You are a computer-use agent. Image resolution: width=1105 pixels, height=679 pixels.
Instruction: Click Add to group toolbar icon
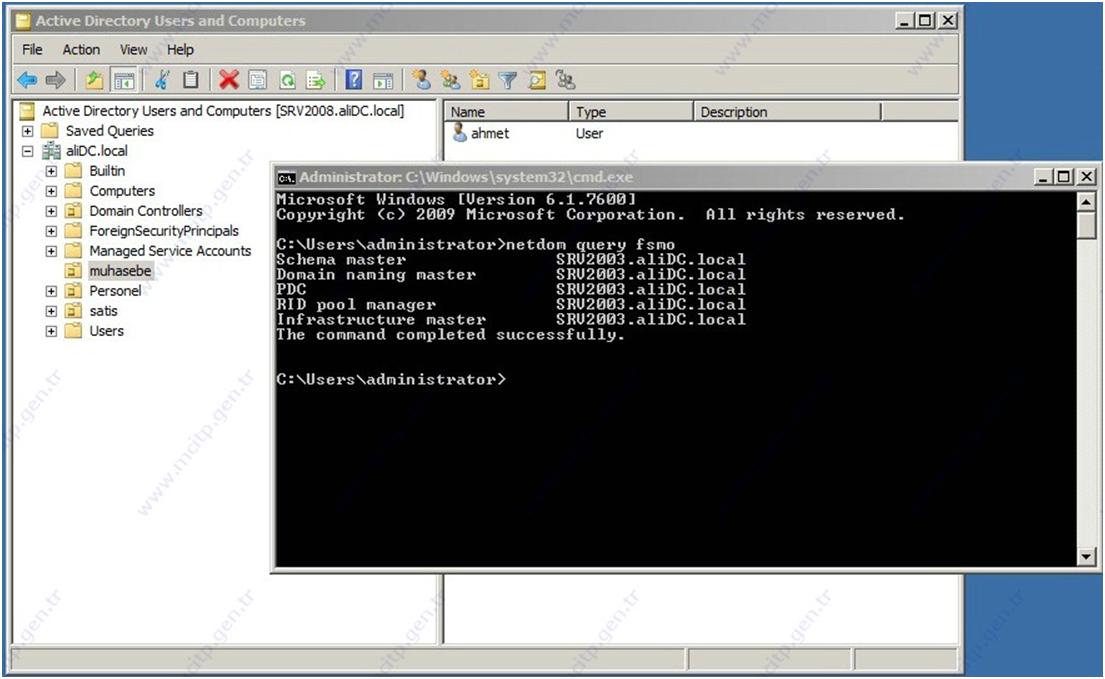click(565, 80)
